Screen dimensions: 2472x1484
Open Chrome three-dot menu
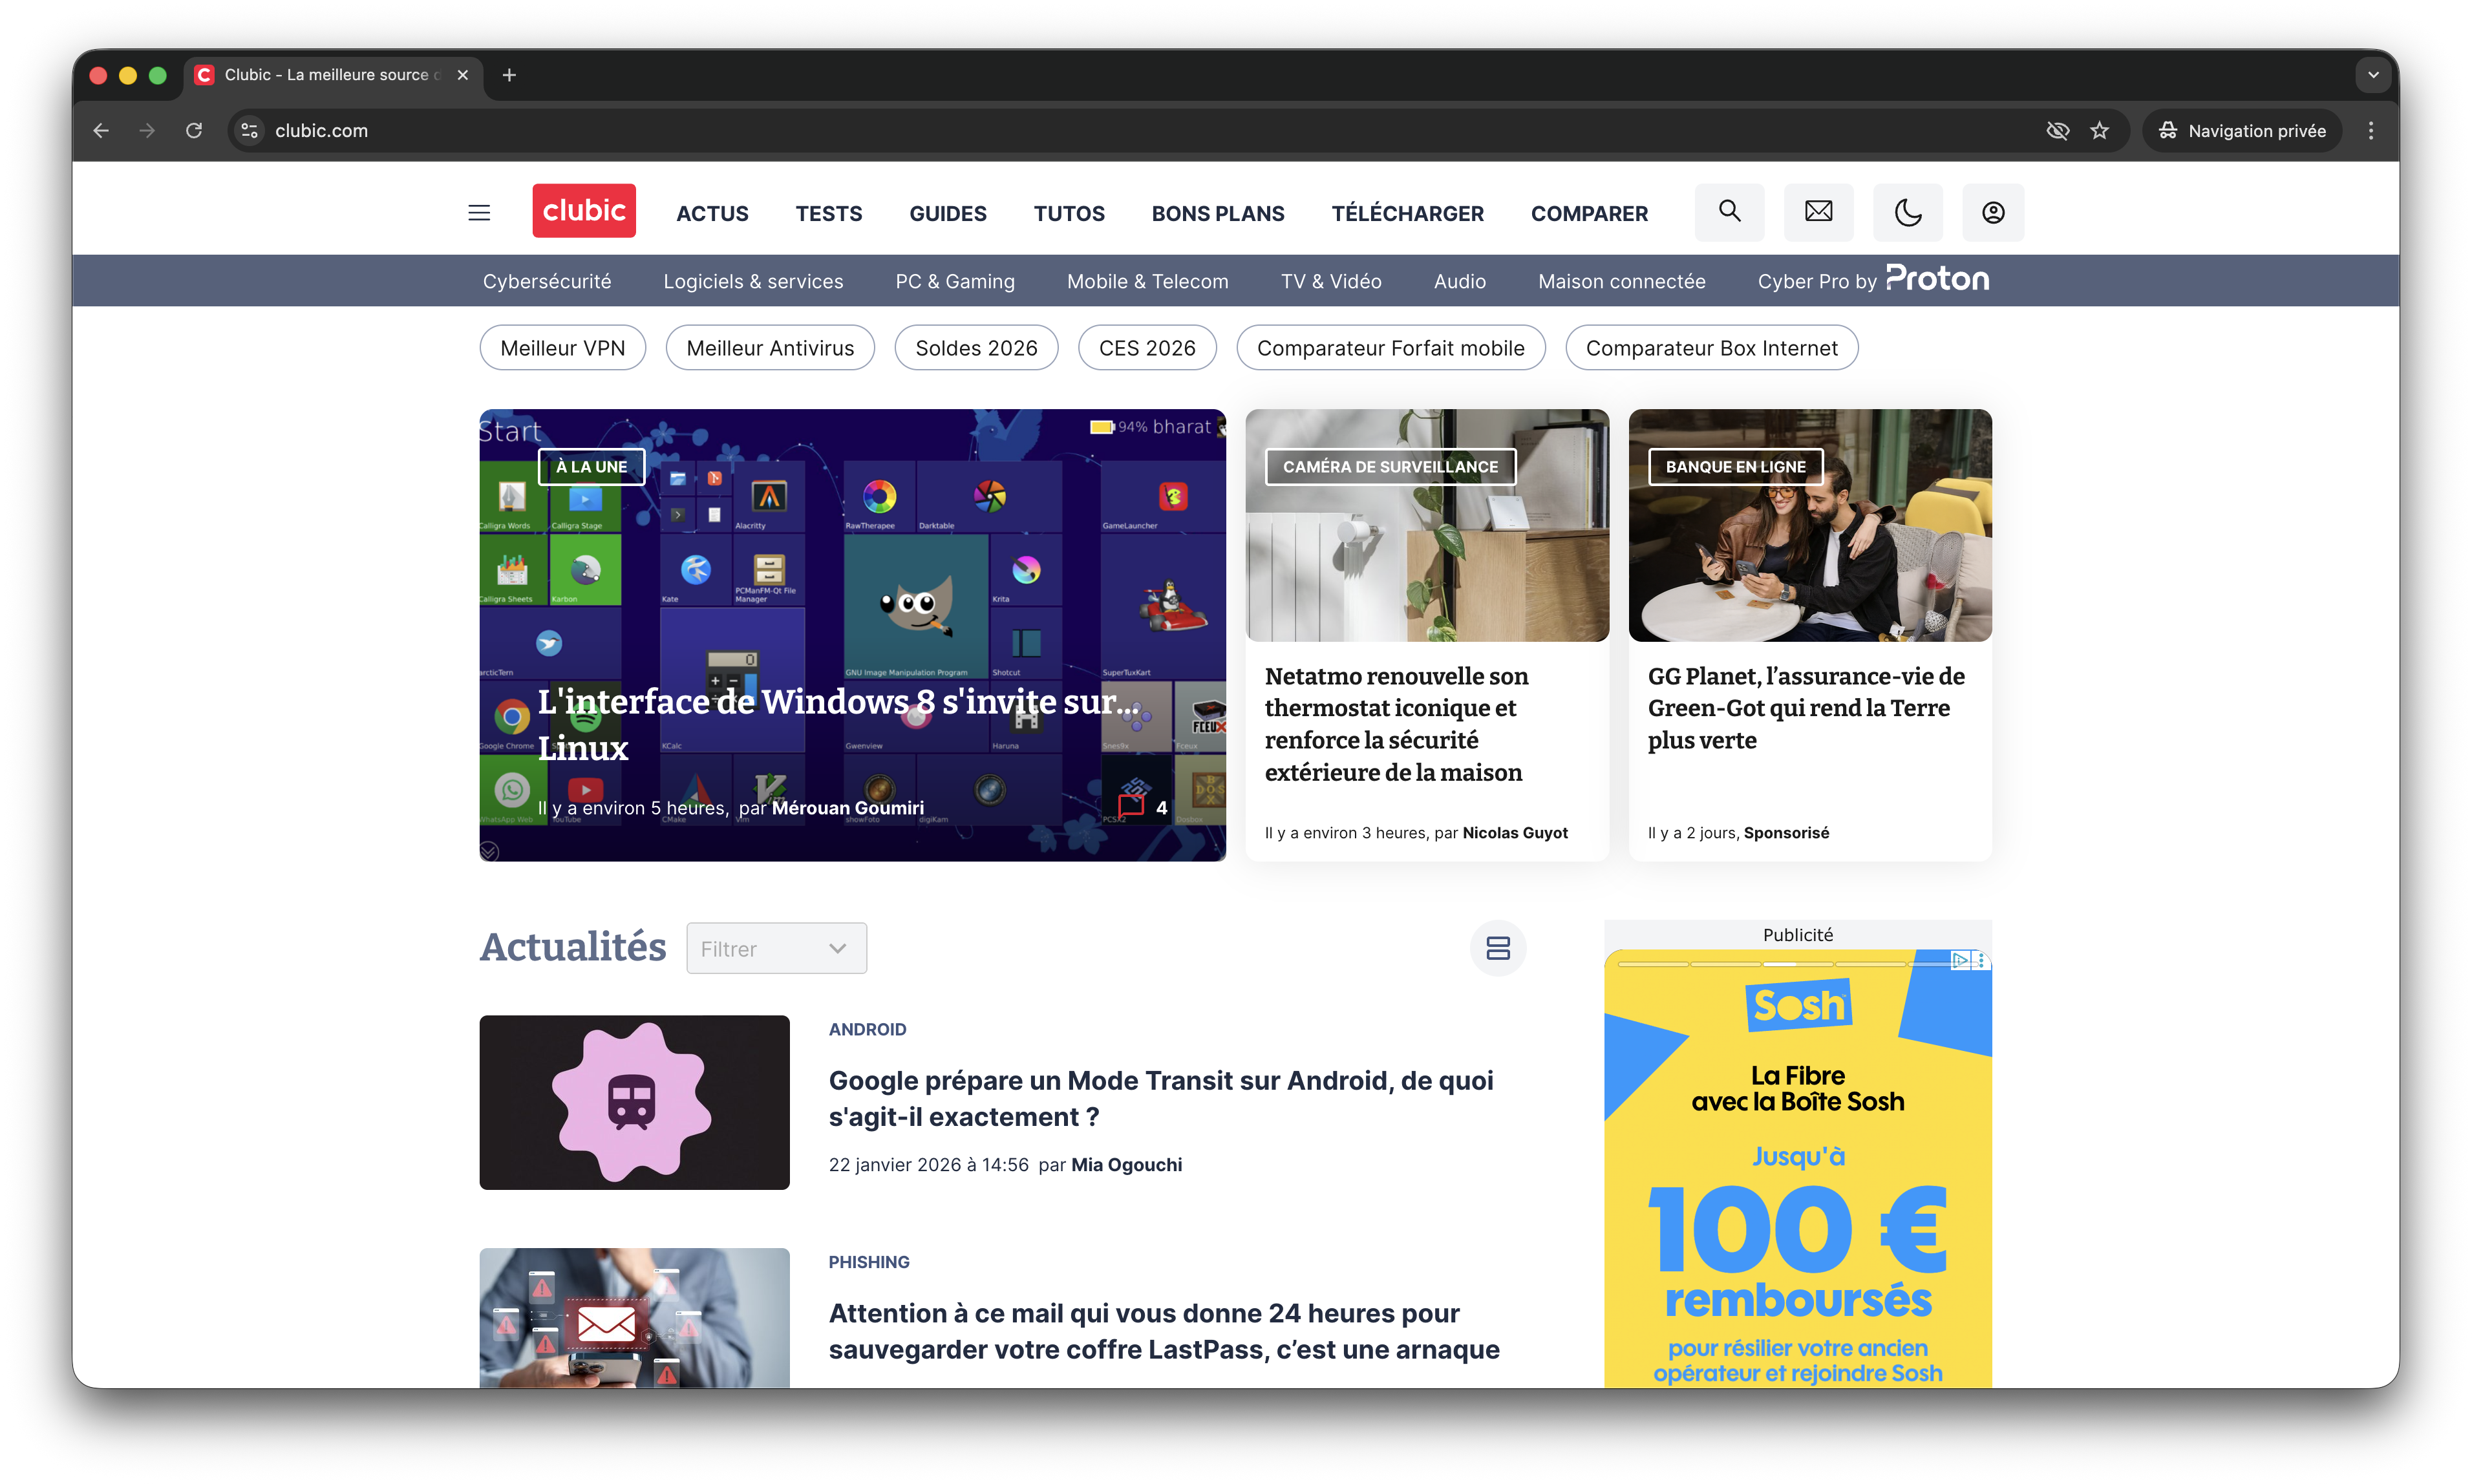pyautogui.click(x=2370, y=131)
